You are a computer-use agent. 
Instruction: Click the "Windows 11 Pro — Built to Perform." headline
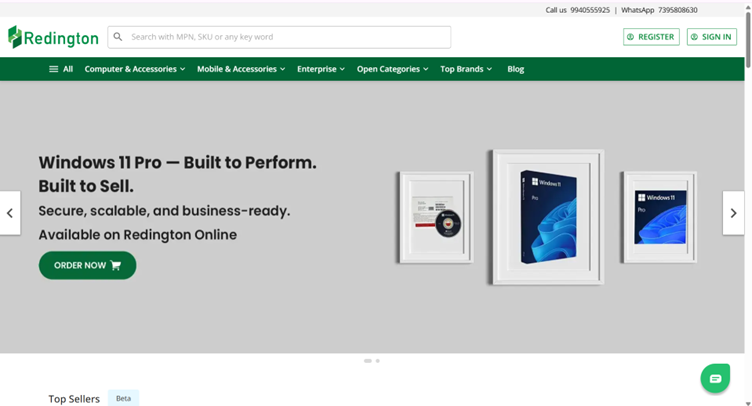click(177, 162)
